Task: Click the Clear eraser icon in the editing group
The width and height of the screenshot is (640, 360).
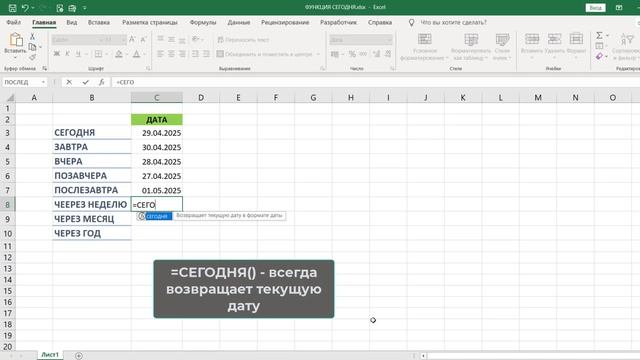Action: pyautogui.click(x=599, y=56)
